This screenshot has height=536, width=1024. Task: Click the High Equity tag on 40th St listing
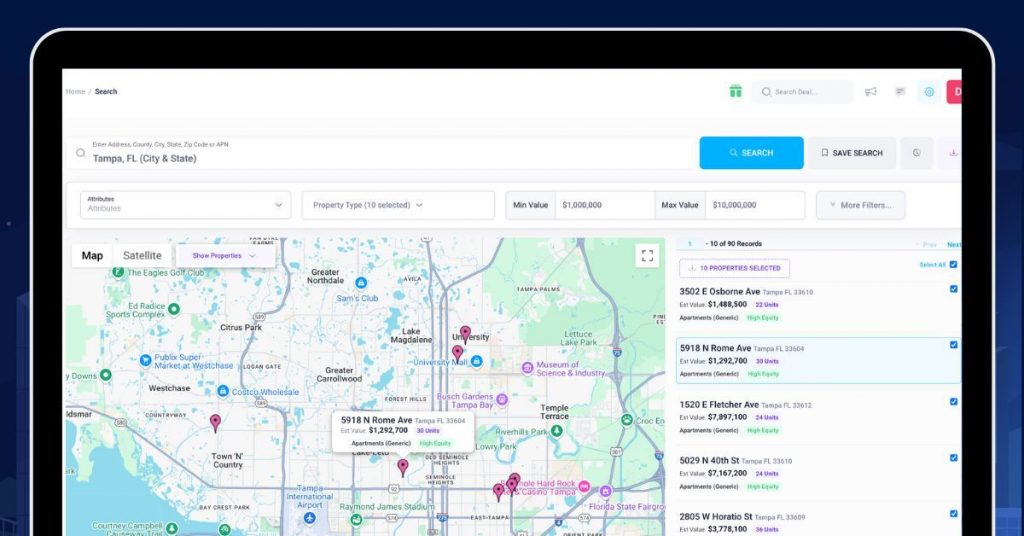click(763, 487)
